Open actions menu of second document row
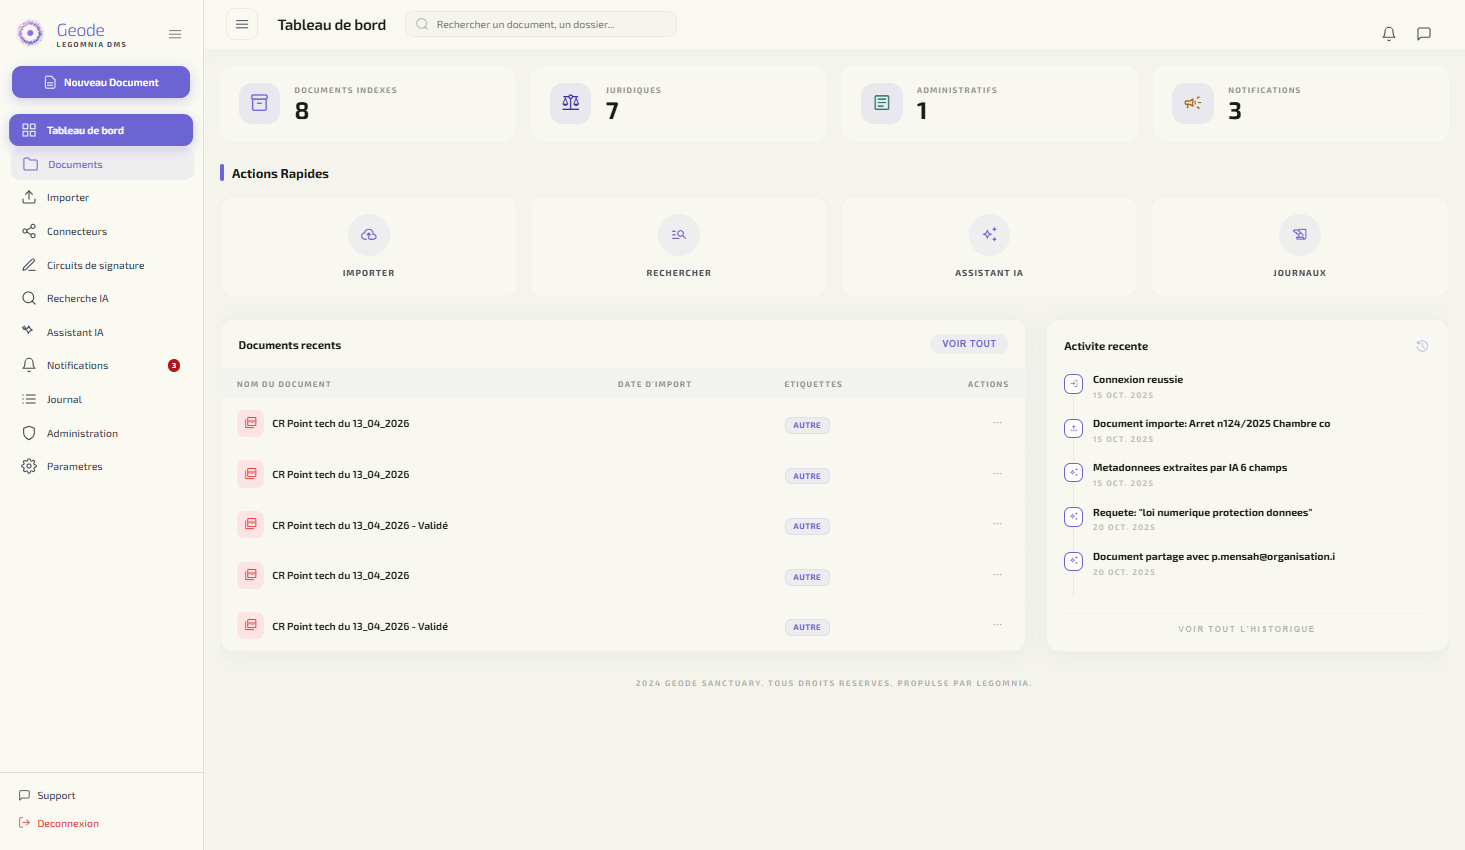Screen dimensions: 1465x850 coord(997,474)
